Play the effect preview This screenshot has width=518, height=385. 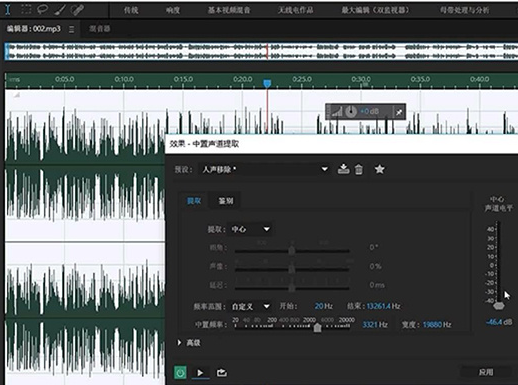pos(200,372)
